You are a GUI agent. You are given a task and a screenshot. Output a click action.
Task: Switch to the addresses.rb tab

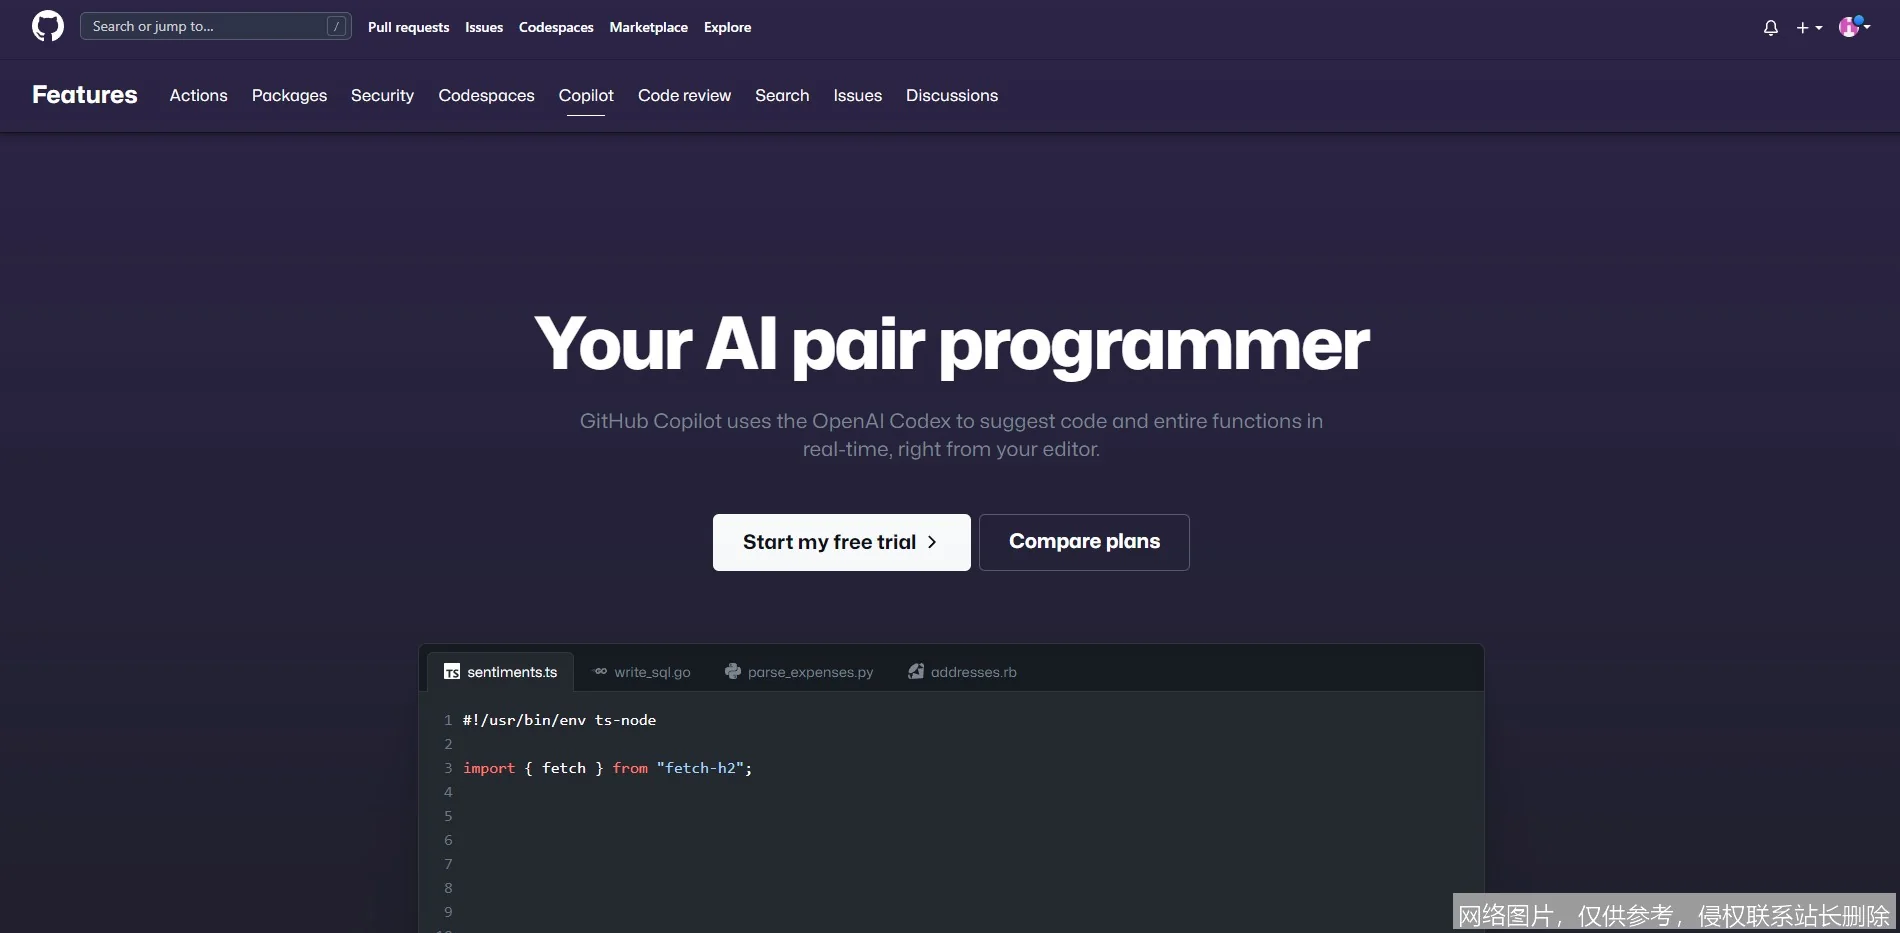[x=973, y=671]
